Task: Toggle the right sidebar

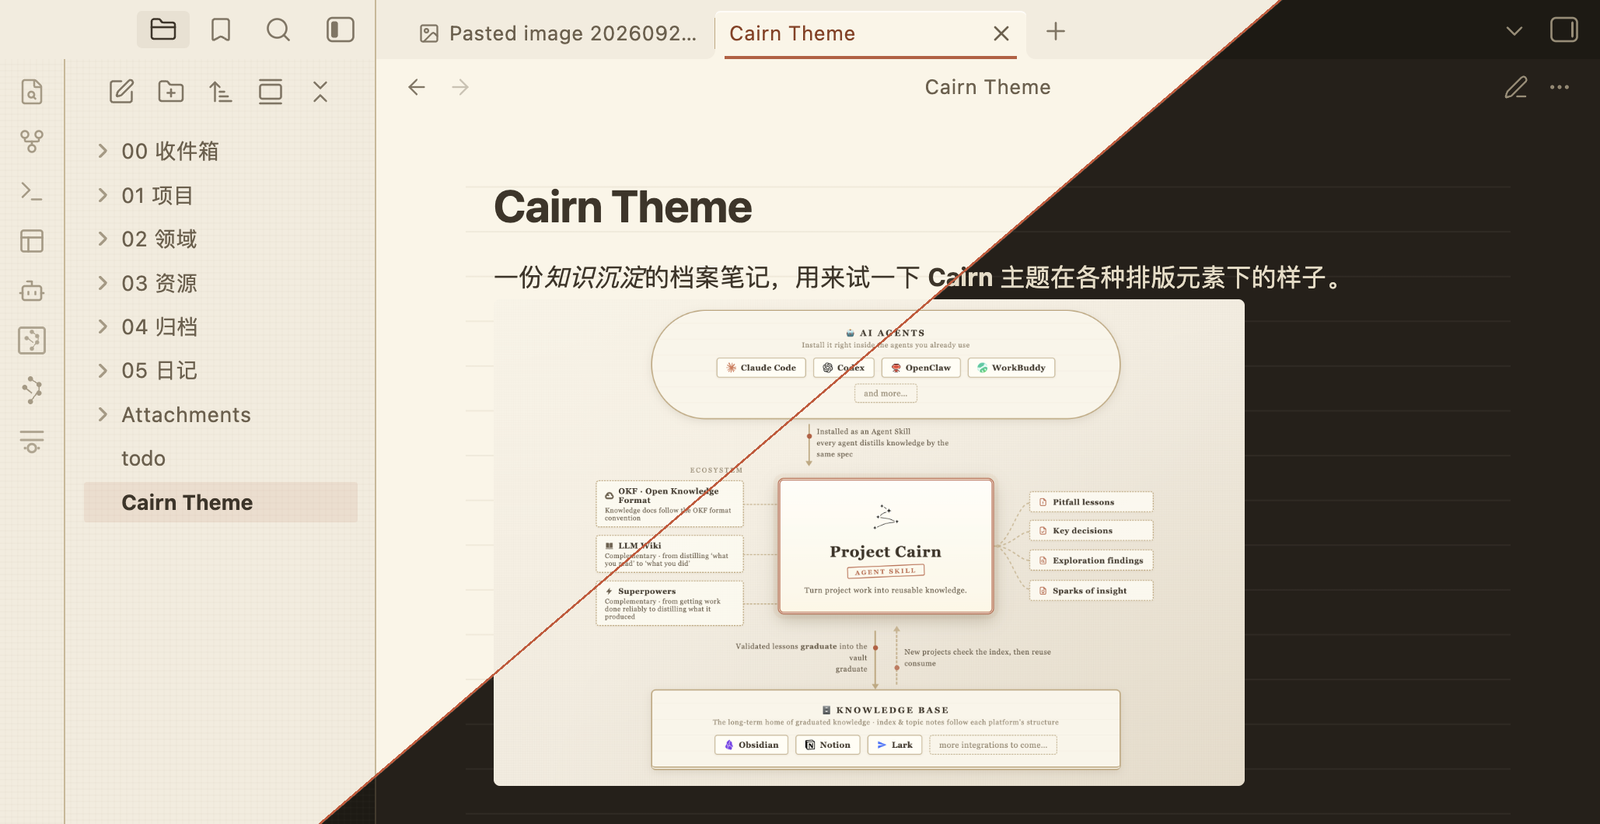Action: click(x=1564, y=30)
